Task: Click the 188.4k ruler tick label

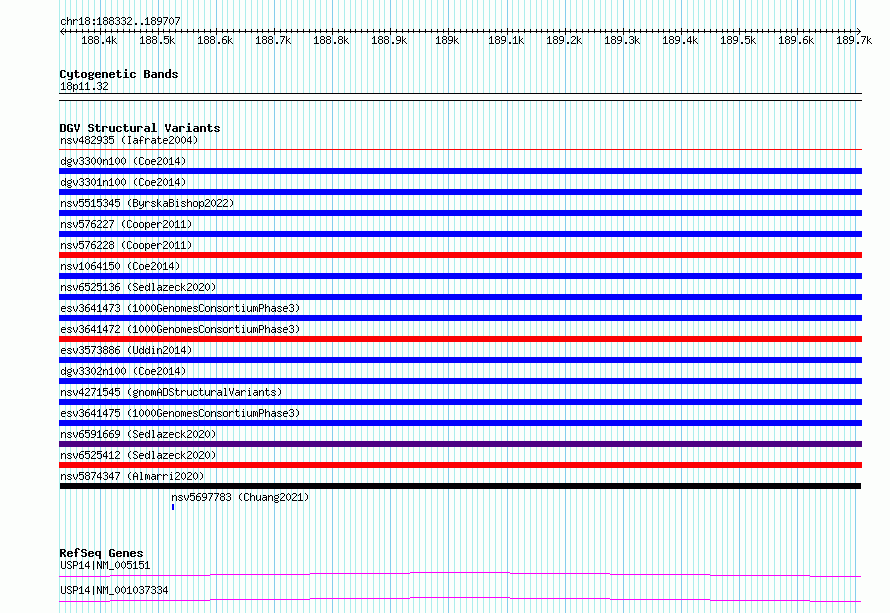Action: pos(99,40)
